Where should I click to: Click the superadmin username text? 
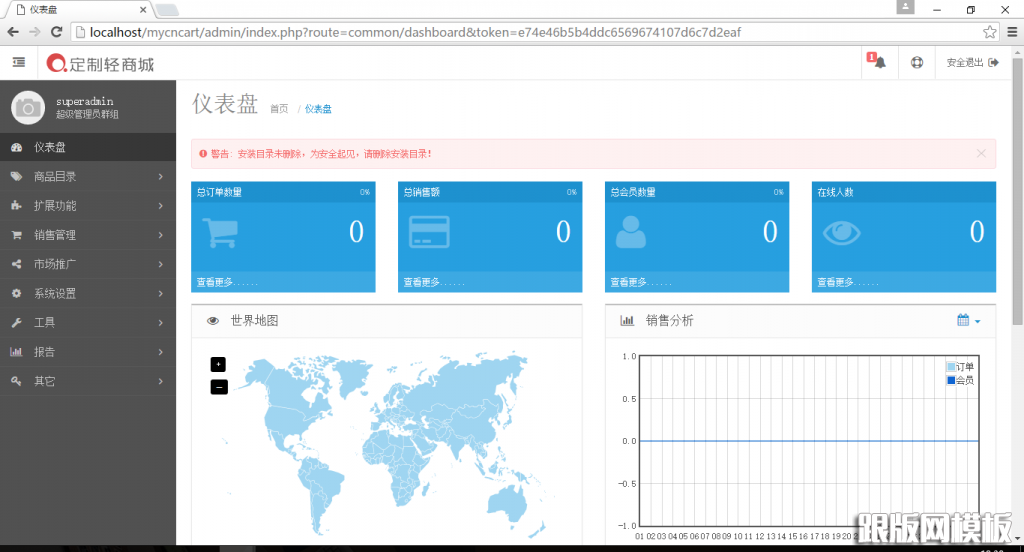click(85, 101)
